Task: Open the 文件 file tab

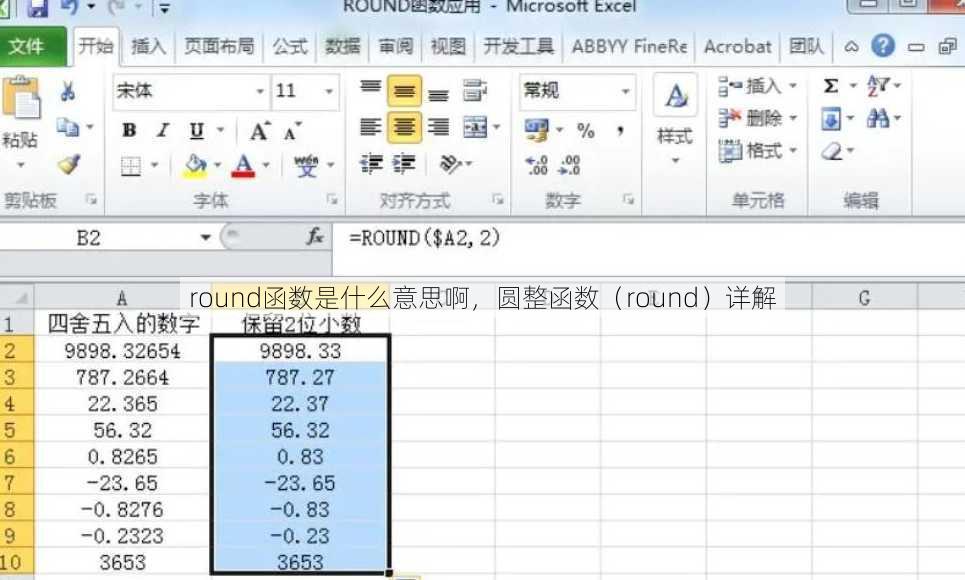Action: pyautogui.click(x=32, y=46)
